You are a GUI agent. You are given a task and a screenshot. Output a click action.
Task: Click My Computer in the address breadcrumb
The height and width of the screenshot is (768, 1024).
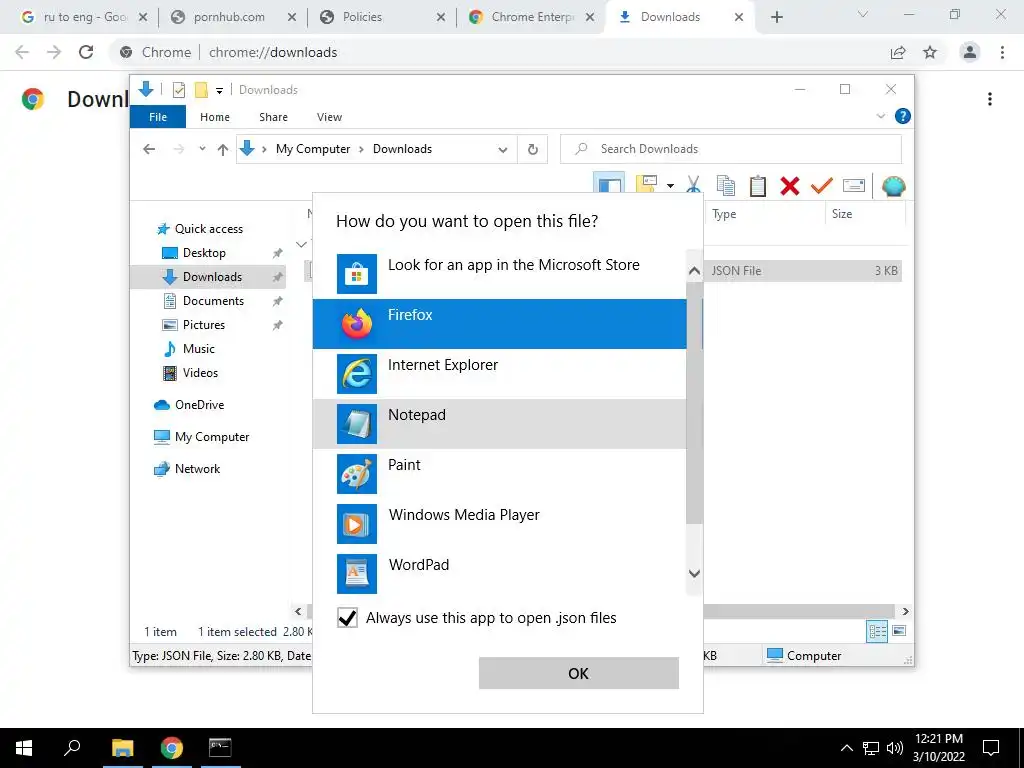[313, 149]
